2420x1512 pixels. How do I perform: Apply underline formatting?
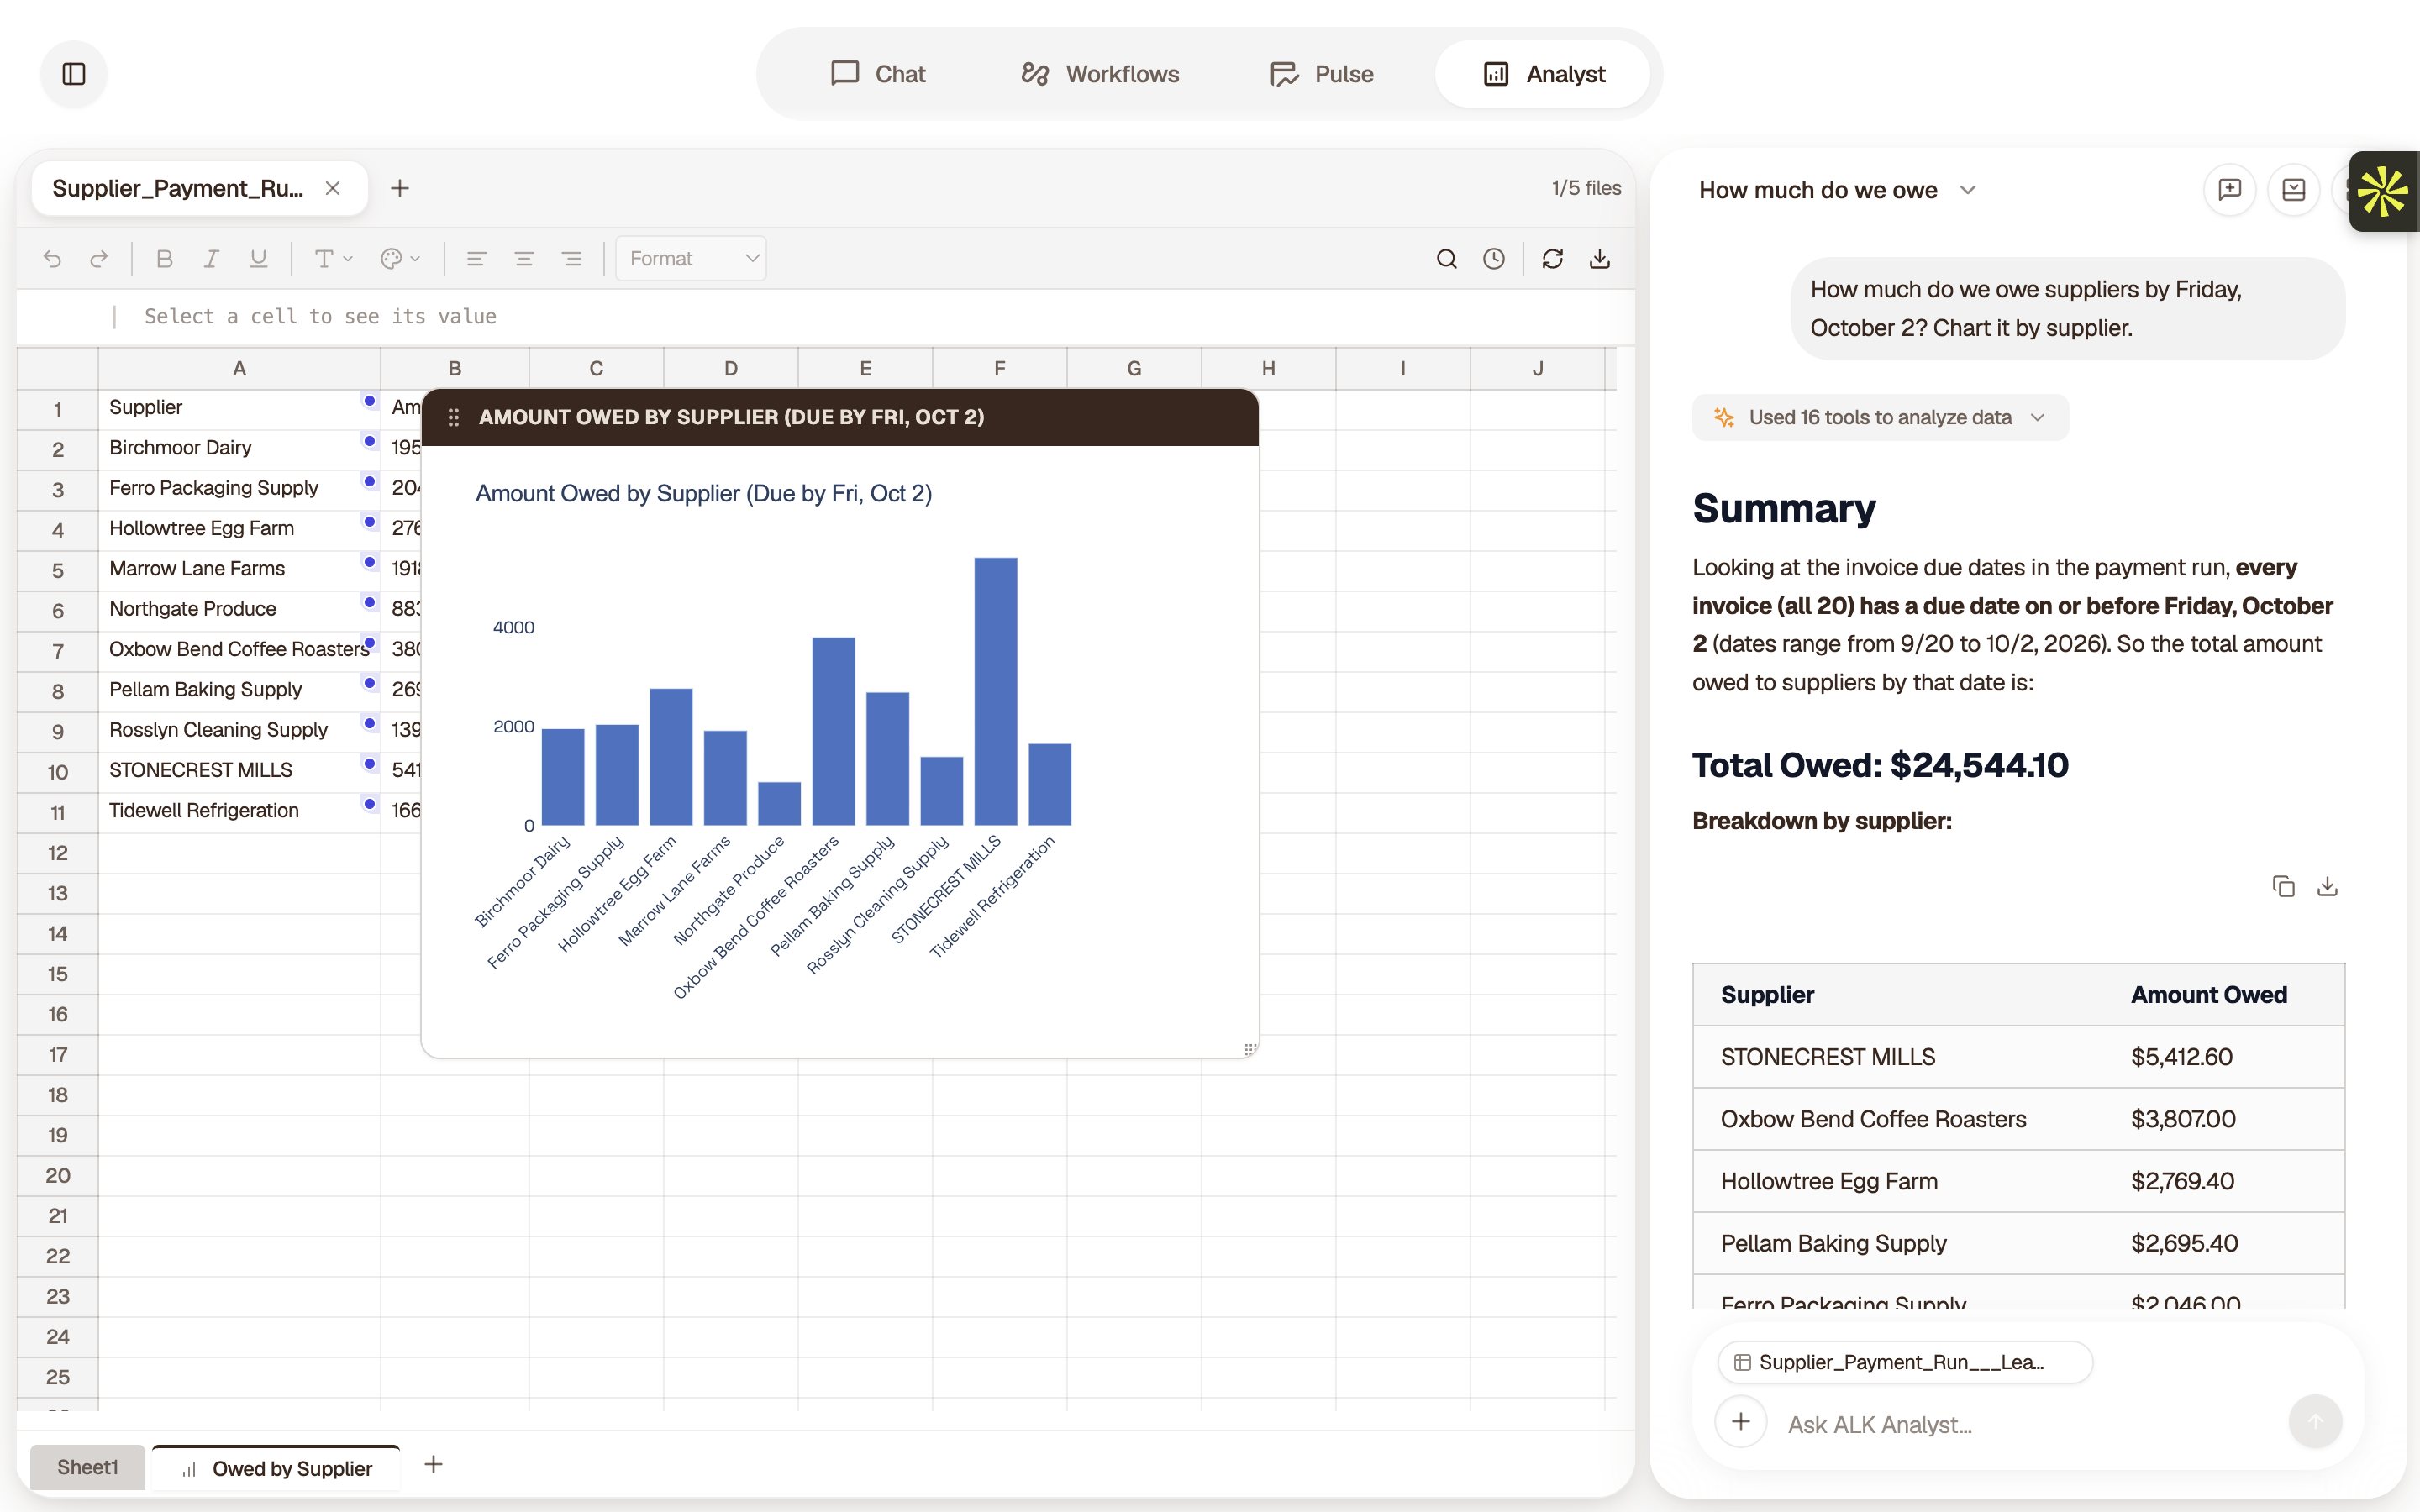coord(258,259)
